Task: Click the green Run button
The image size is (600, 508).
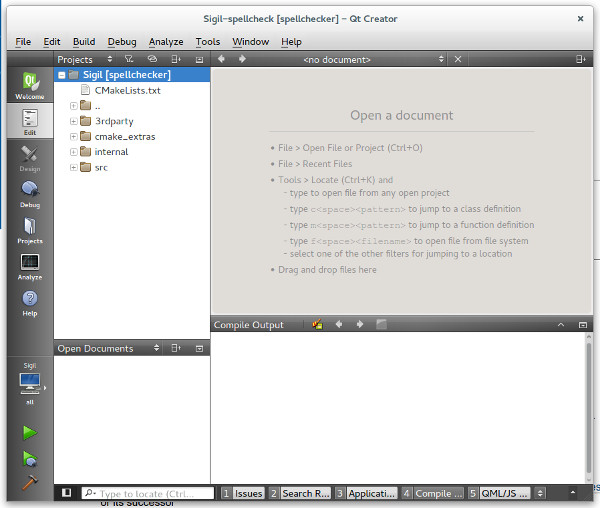Action: click(x=29, y=433)
